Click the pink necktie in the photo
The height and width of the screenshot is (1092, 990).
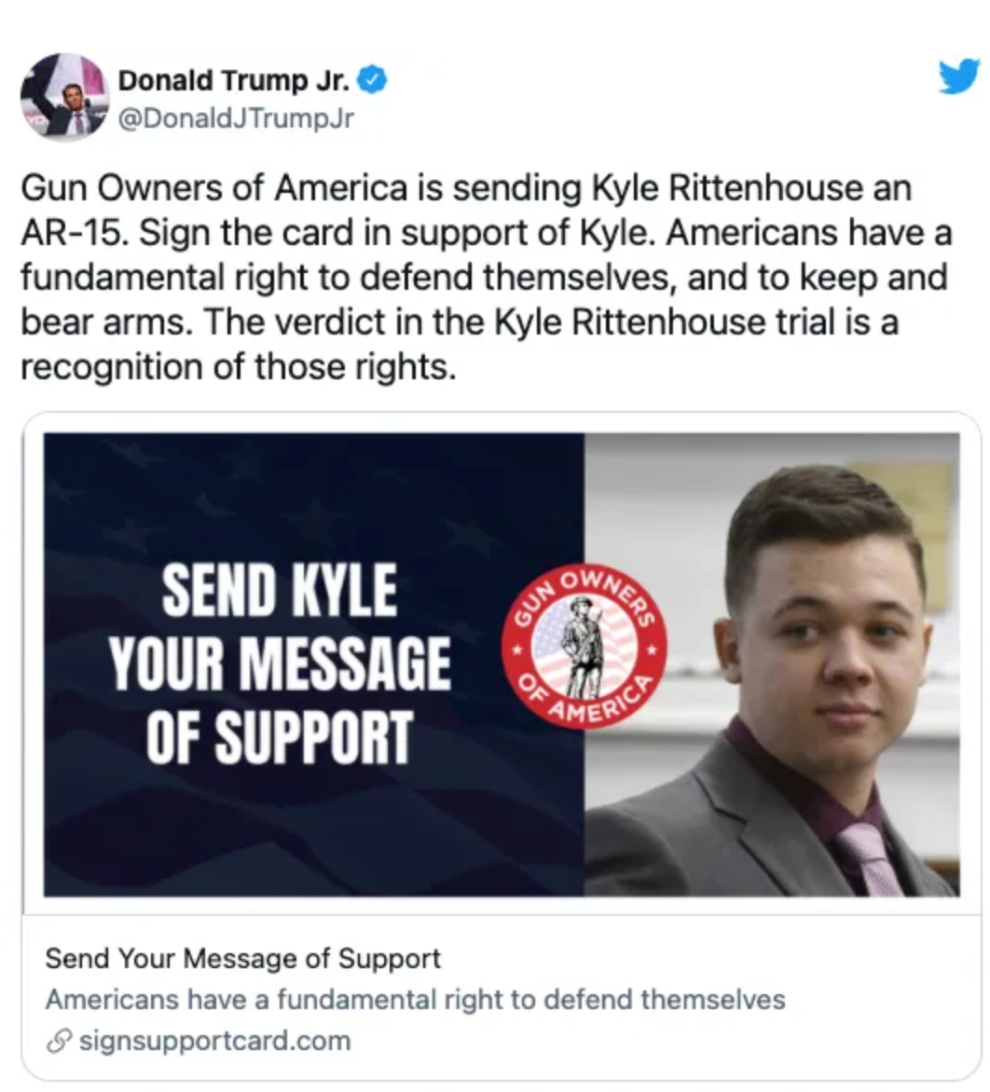point(870,858)
